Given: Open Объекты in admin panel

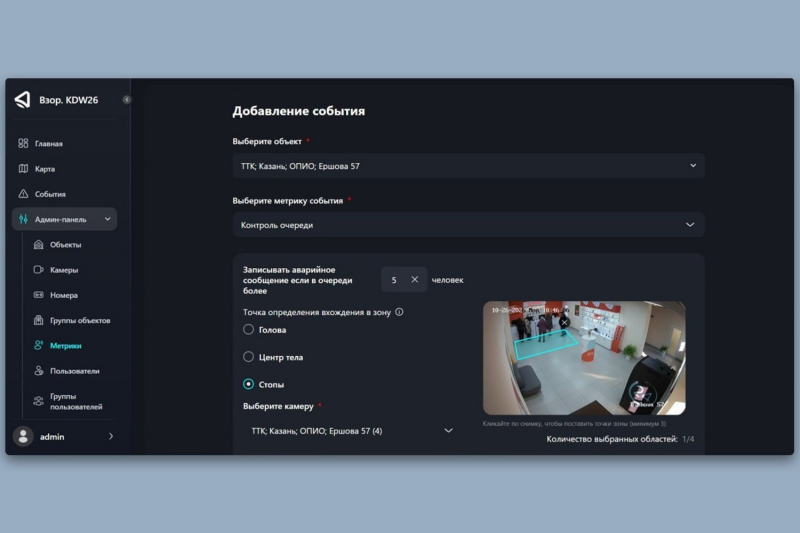Looking at the screenshot, I should (x=65, y=245).
